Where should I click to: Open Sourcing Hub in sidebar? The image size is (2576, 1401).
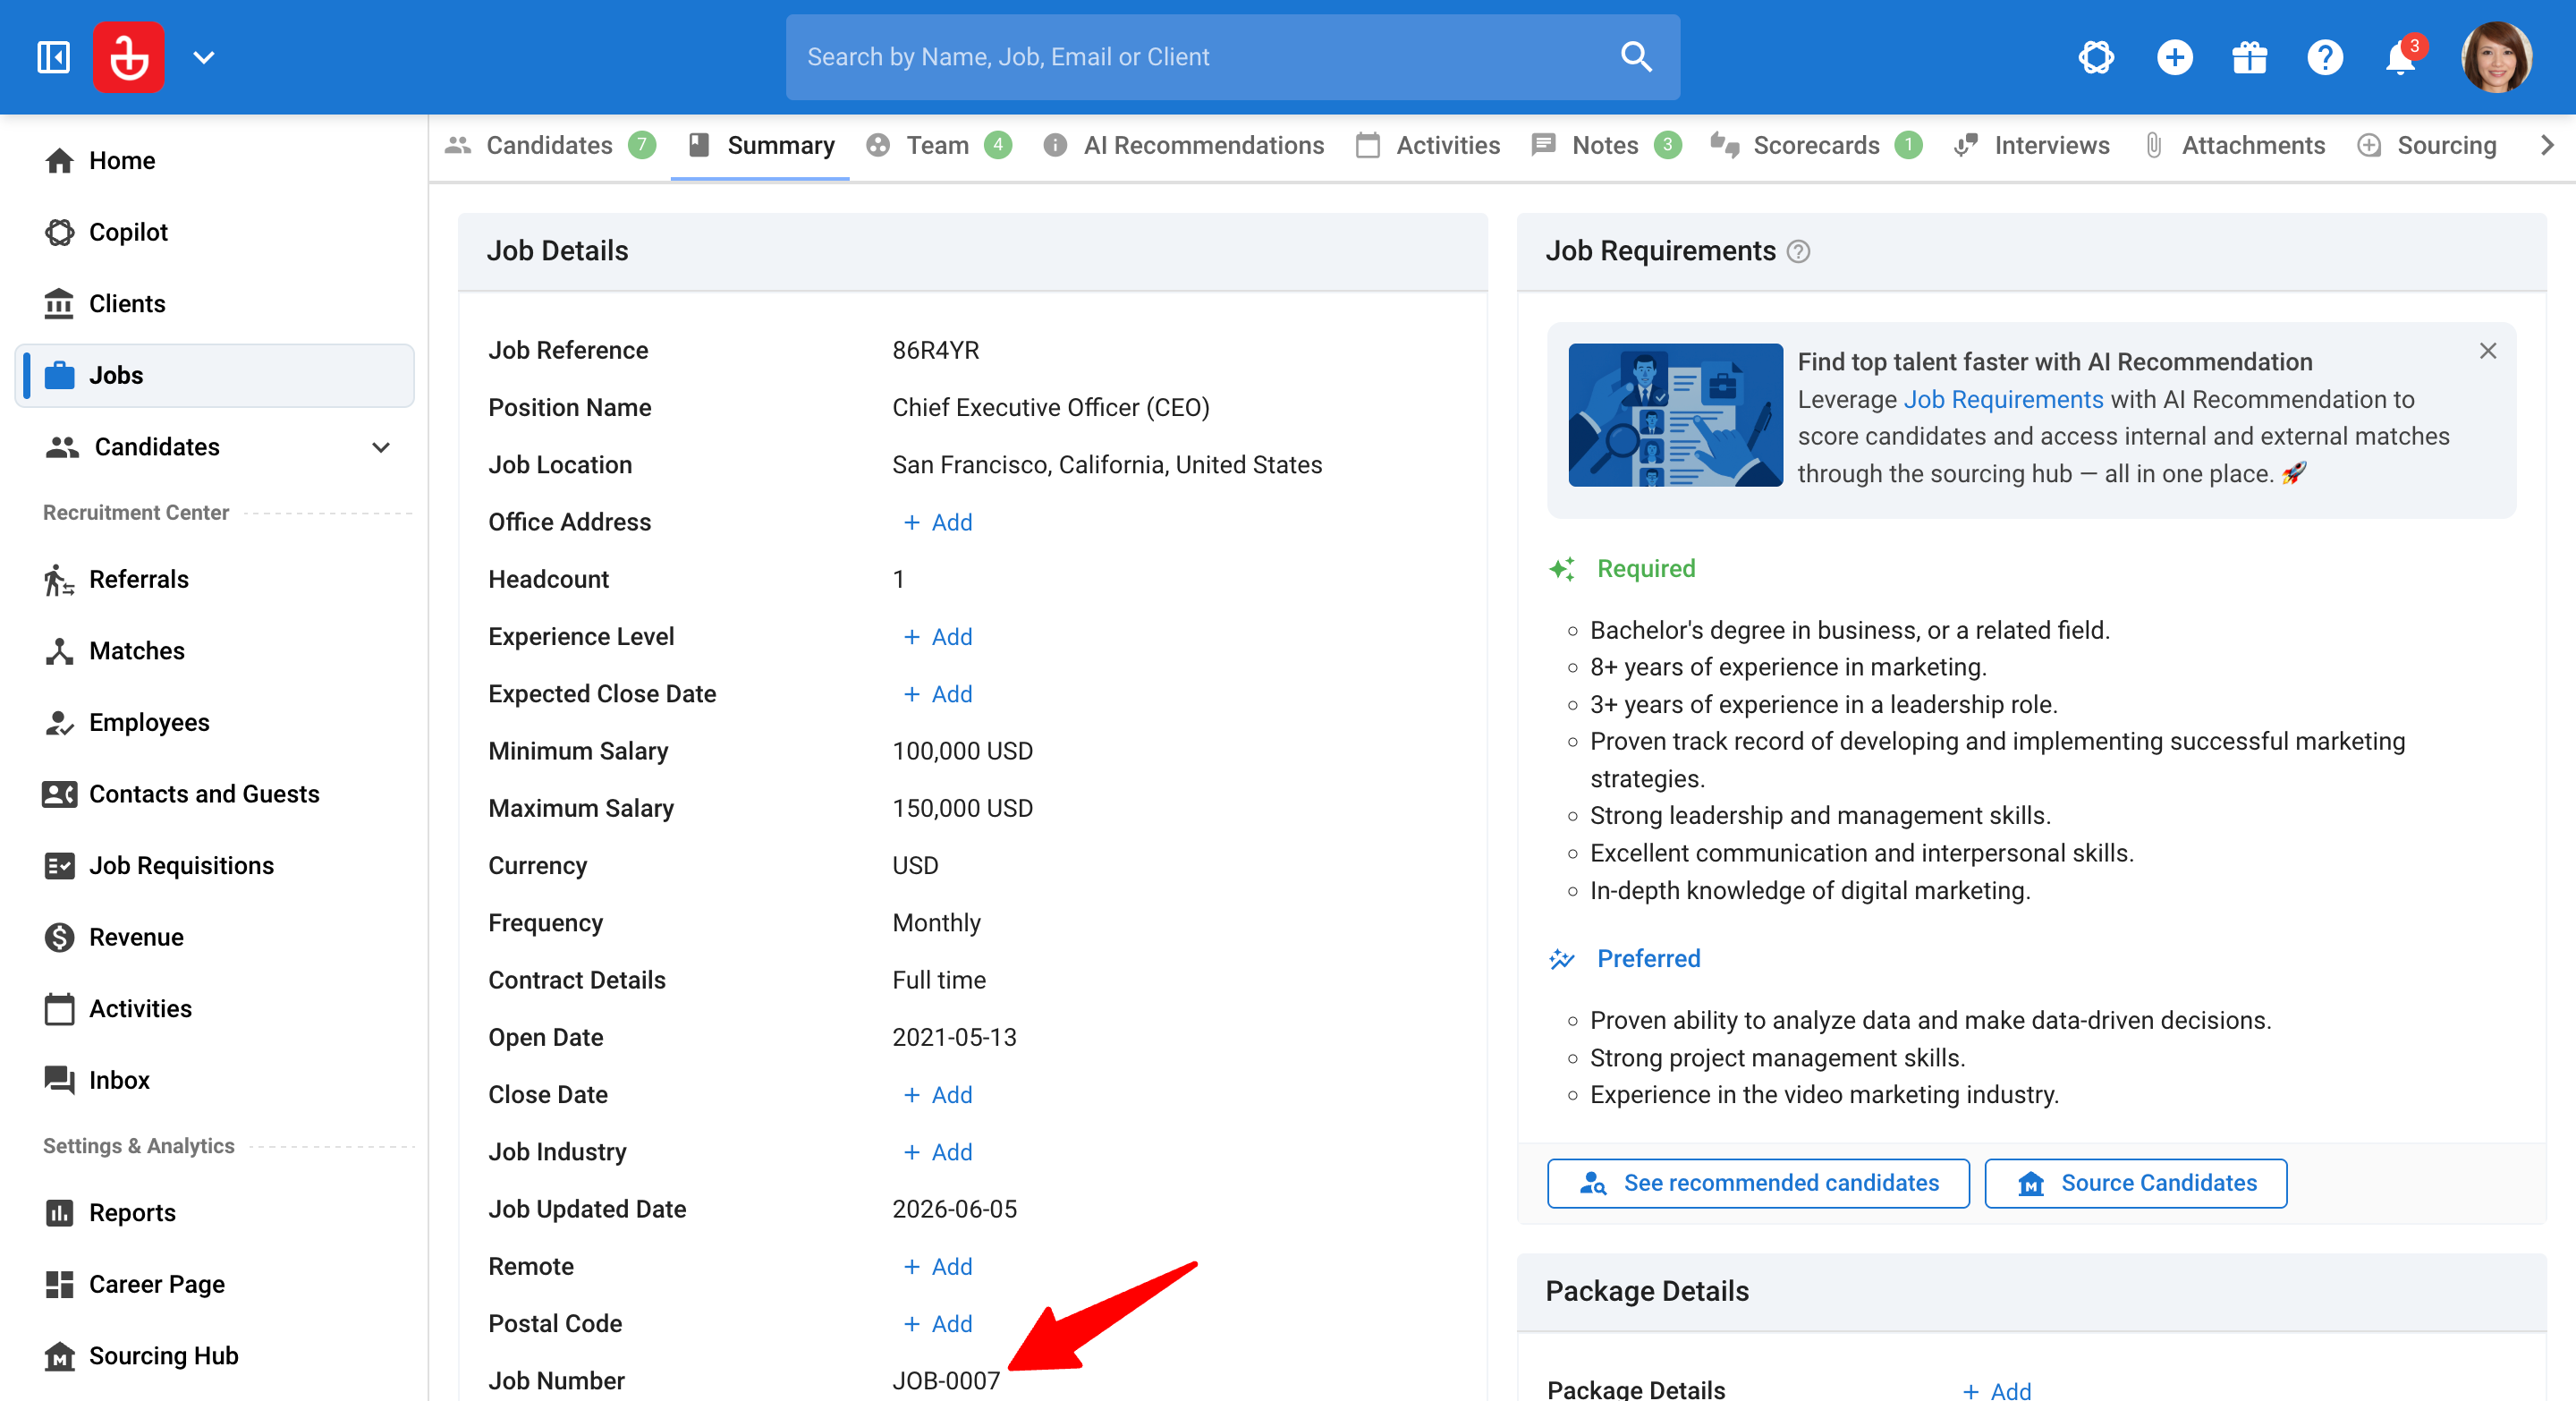214,1355
